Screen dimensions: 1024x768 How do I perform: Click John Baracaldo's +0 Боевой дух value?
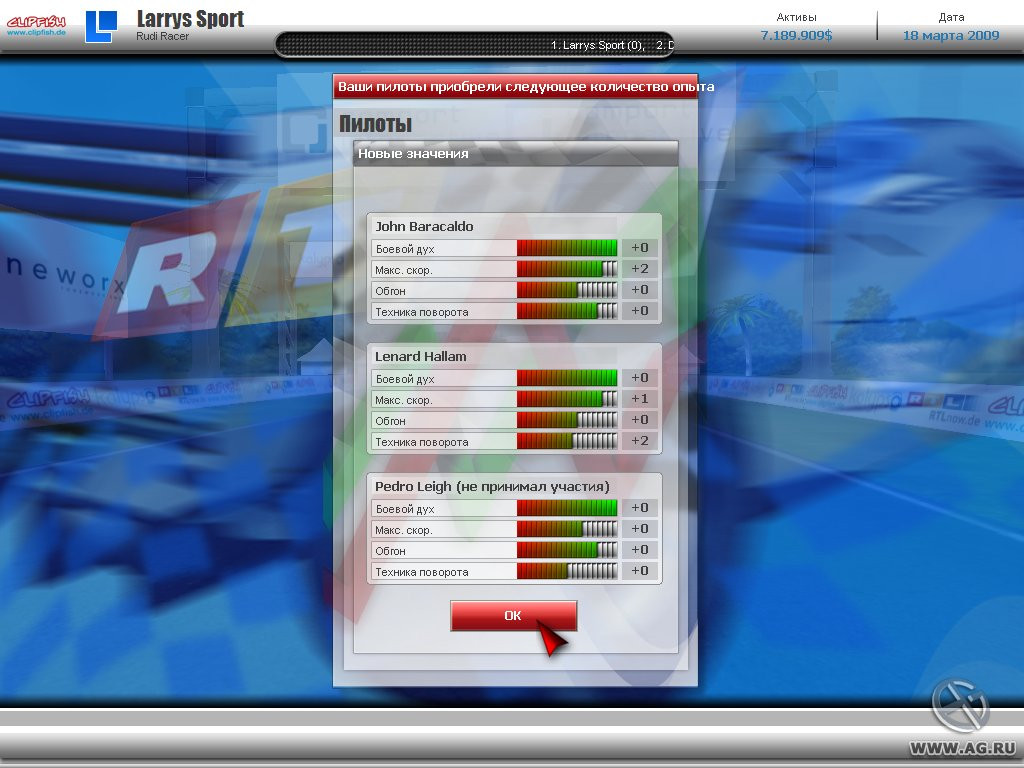click(x=639, y=248)
